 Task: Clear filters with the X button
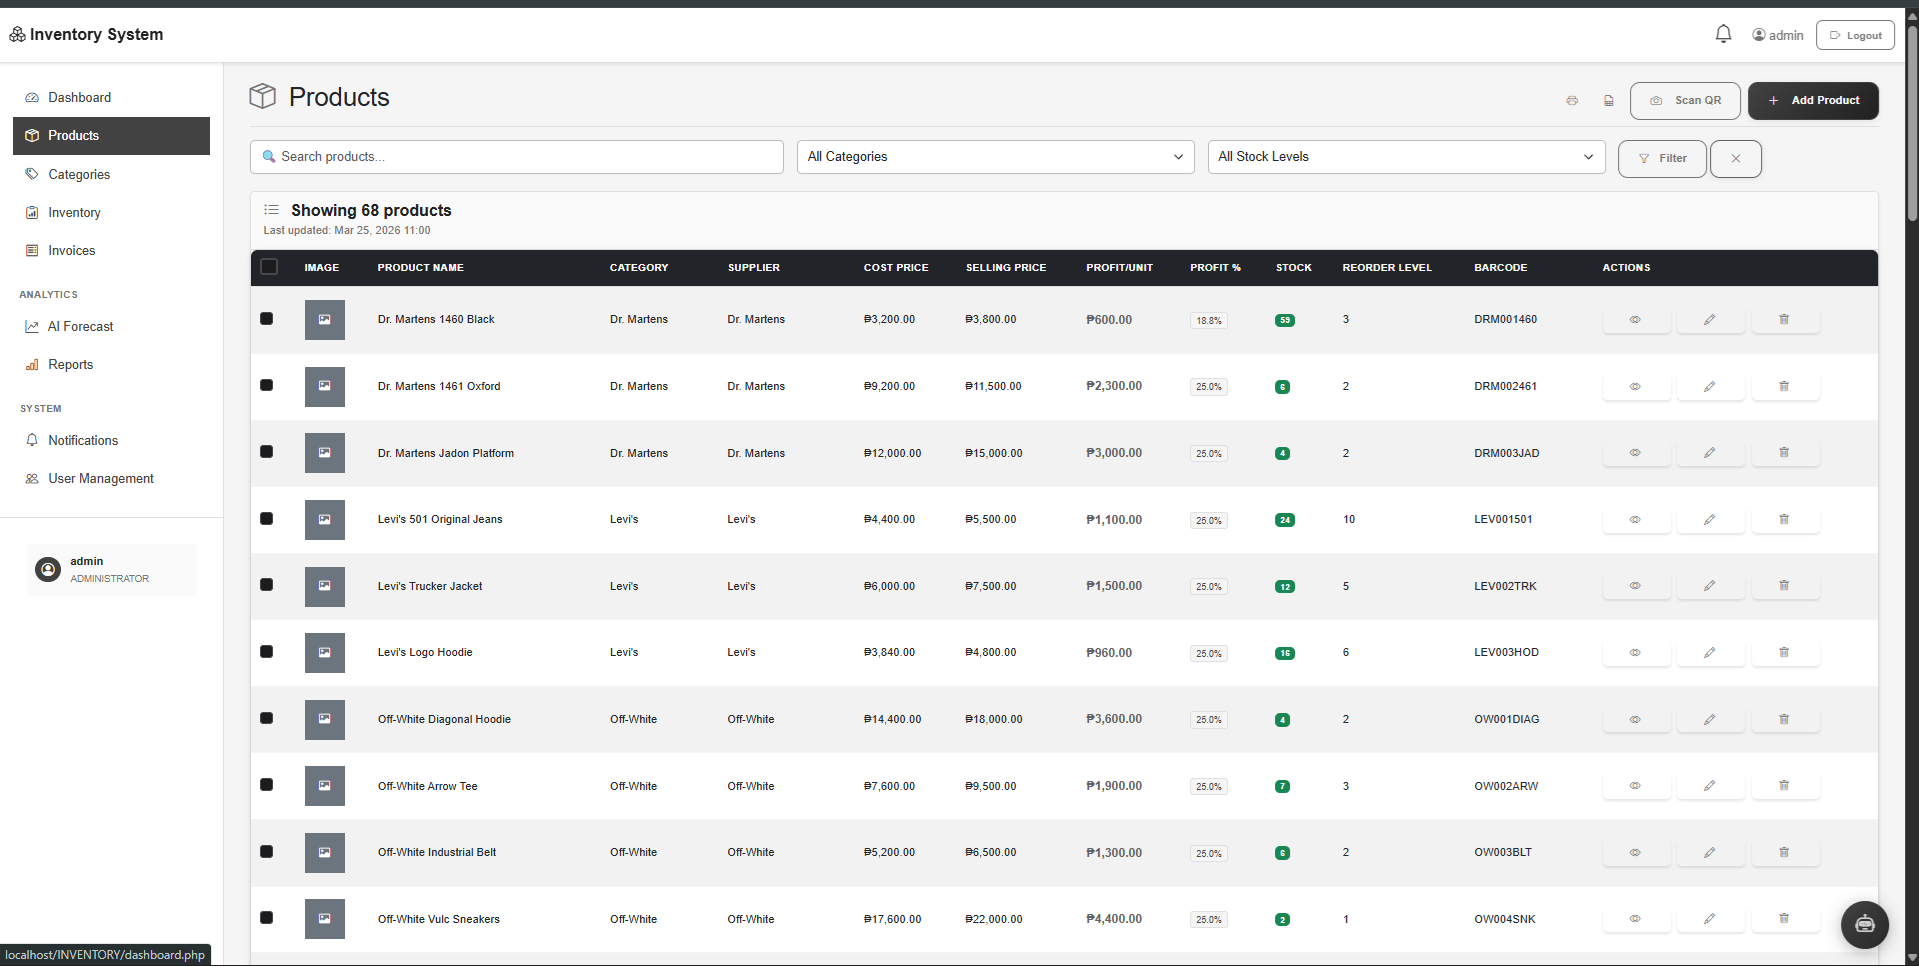point(1735,158)
